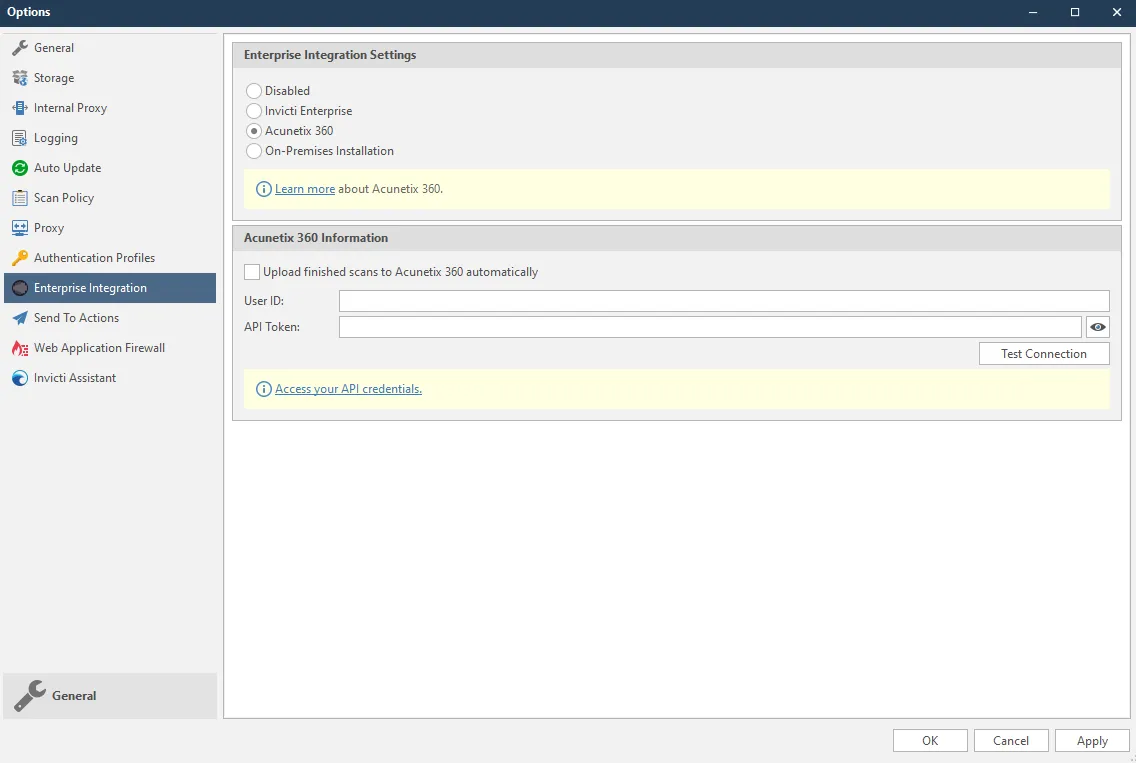
Task: Enable upload finished scans automatically checkbox
Action: tap(252, 272)
